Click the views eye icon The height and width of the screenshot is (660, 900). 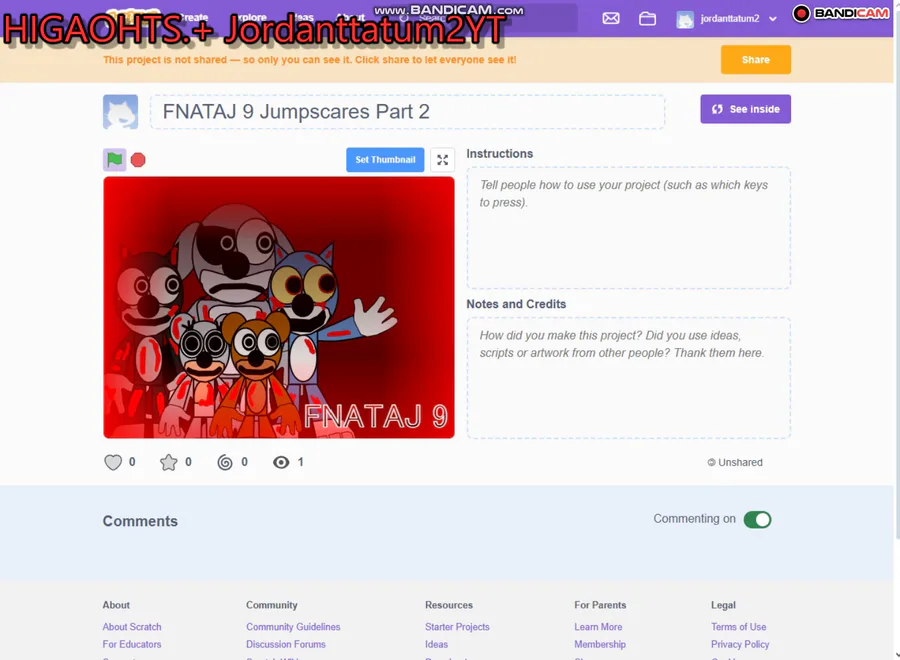tap(281, 462)
